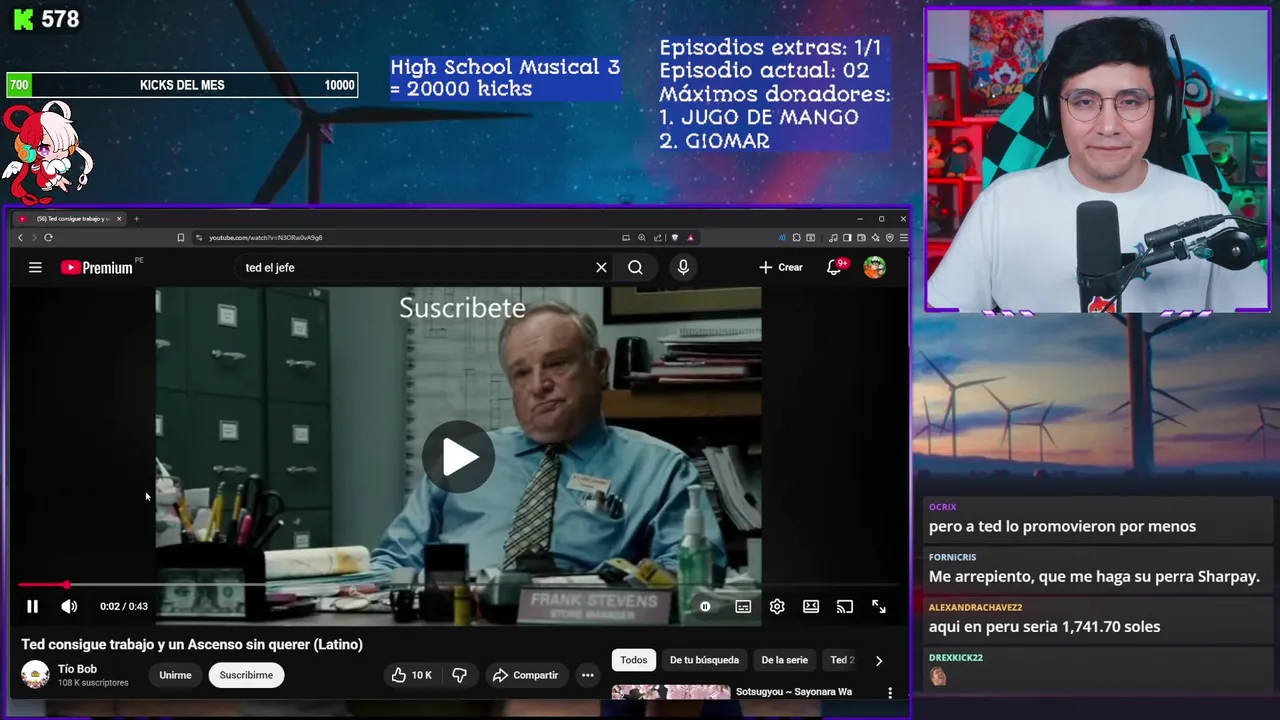Screen dimensions: 1280x720
Task: Select the 'Ted consigue trabajo' browser tab
Action: (68, 218)
